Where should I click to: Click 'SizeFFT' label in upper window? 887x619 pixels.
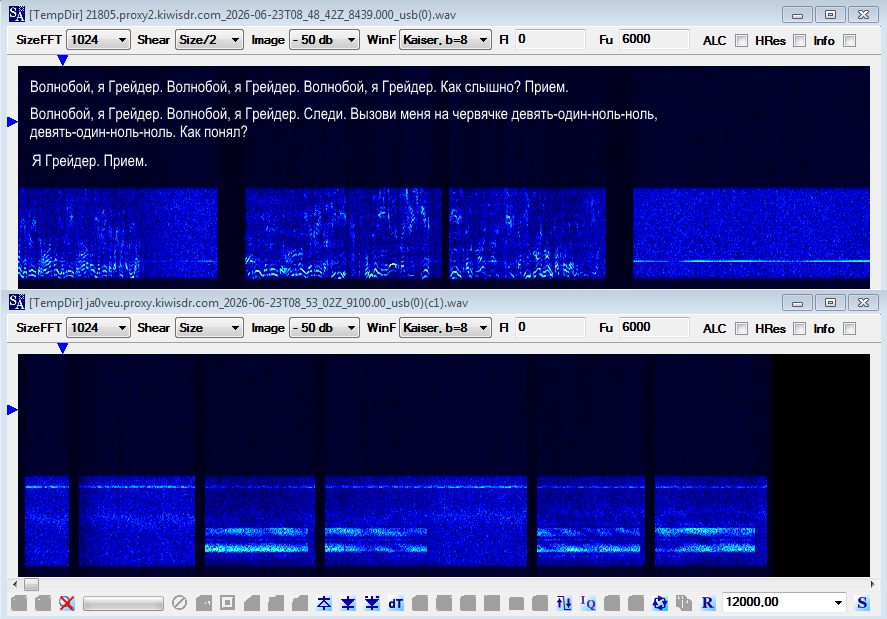[x=39, y=40]
